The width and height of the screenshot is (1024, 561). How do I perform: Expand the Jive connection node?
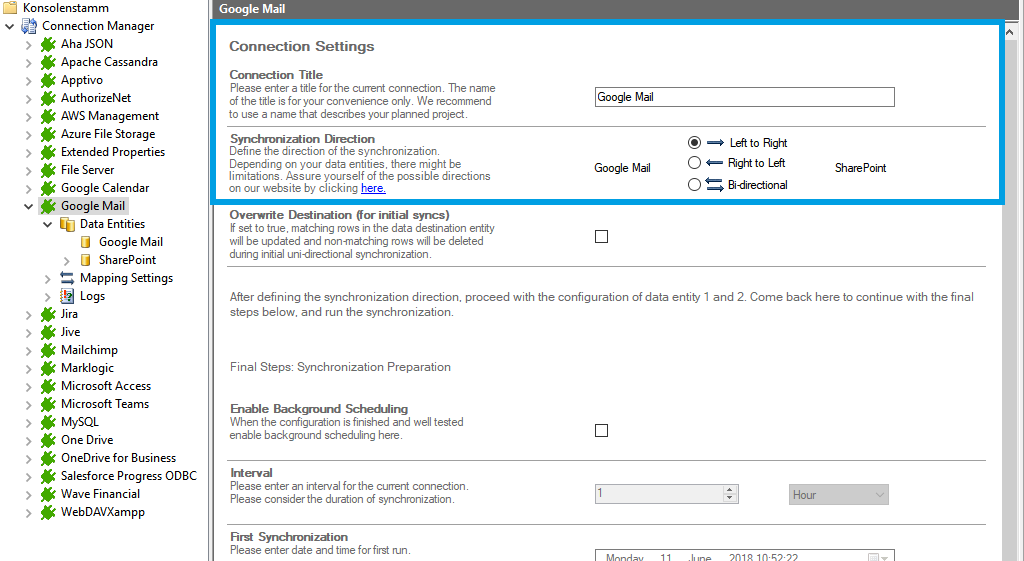click(29, 332)
